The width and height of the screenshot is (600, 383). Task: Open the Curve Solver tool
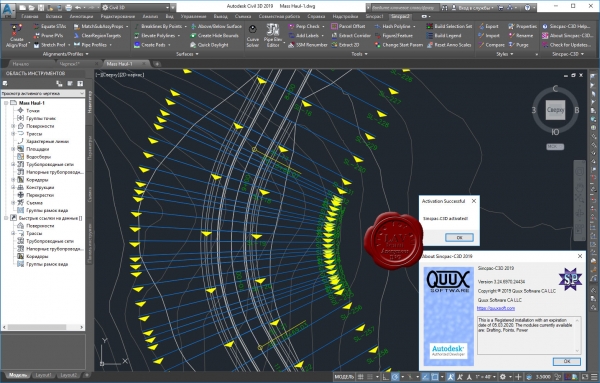(x=253, y=36)
